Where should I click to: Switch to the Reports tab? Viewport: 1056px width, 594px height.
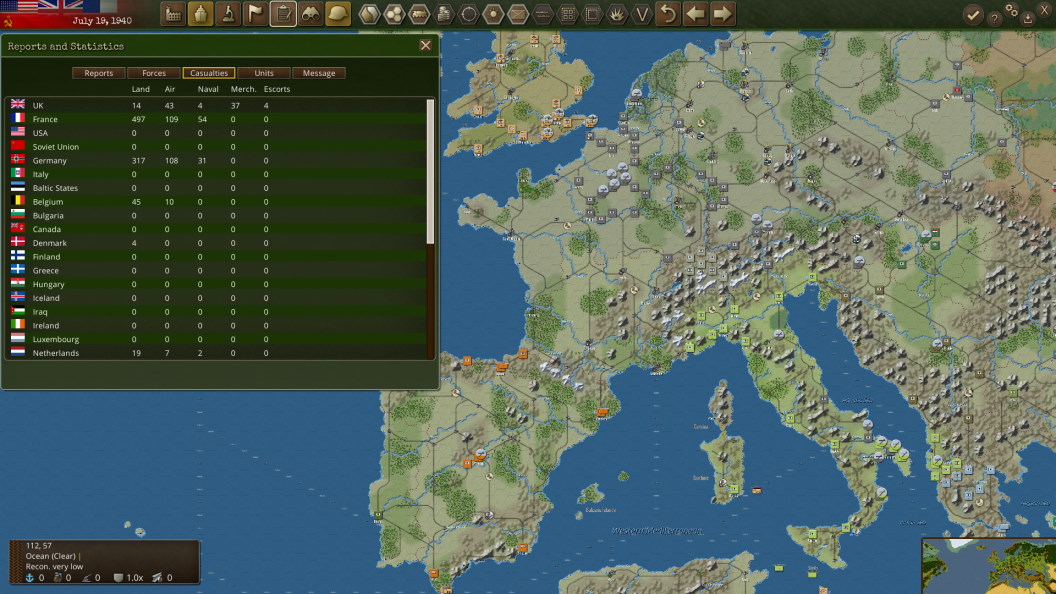pos(98,73)
